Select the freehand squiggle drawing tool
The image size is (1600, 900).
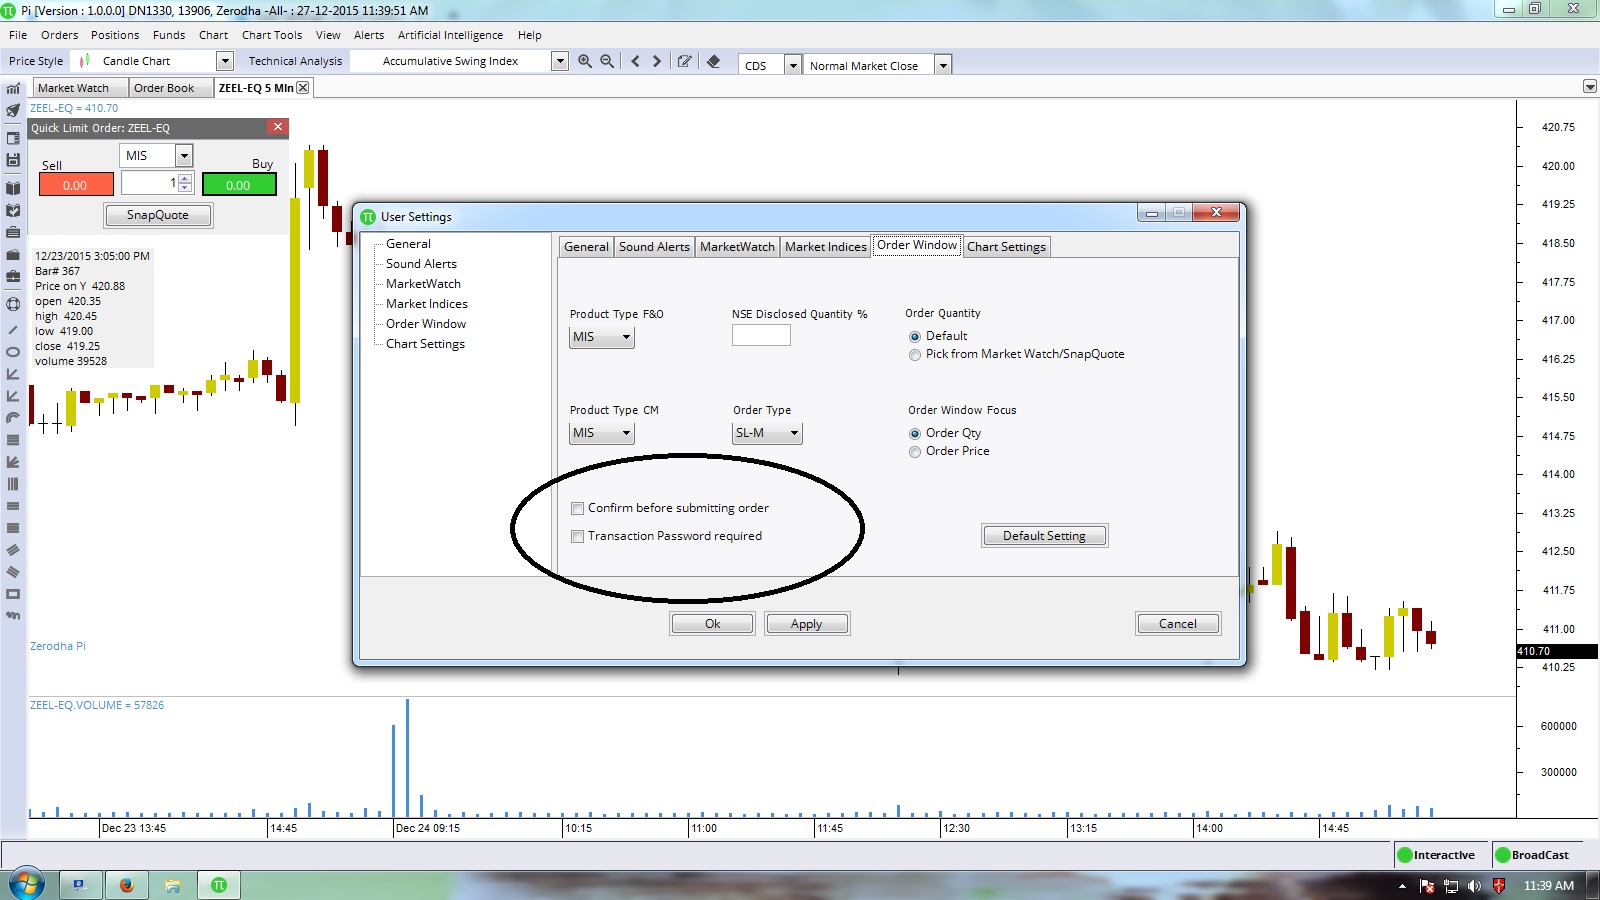point(13,616)
